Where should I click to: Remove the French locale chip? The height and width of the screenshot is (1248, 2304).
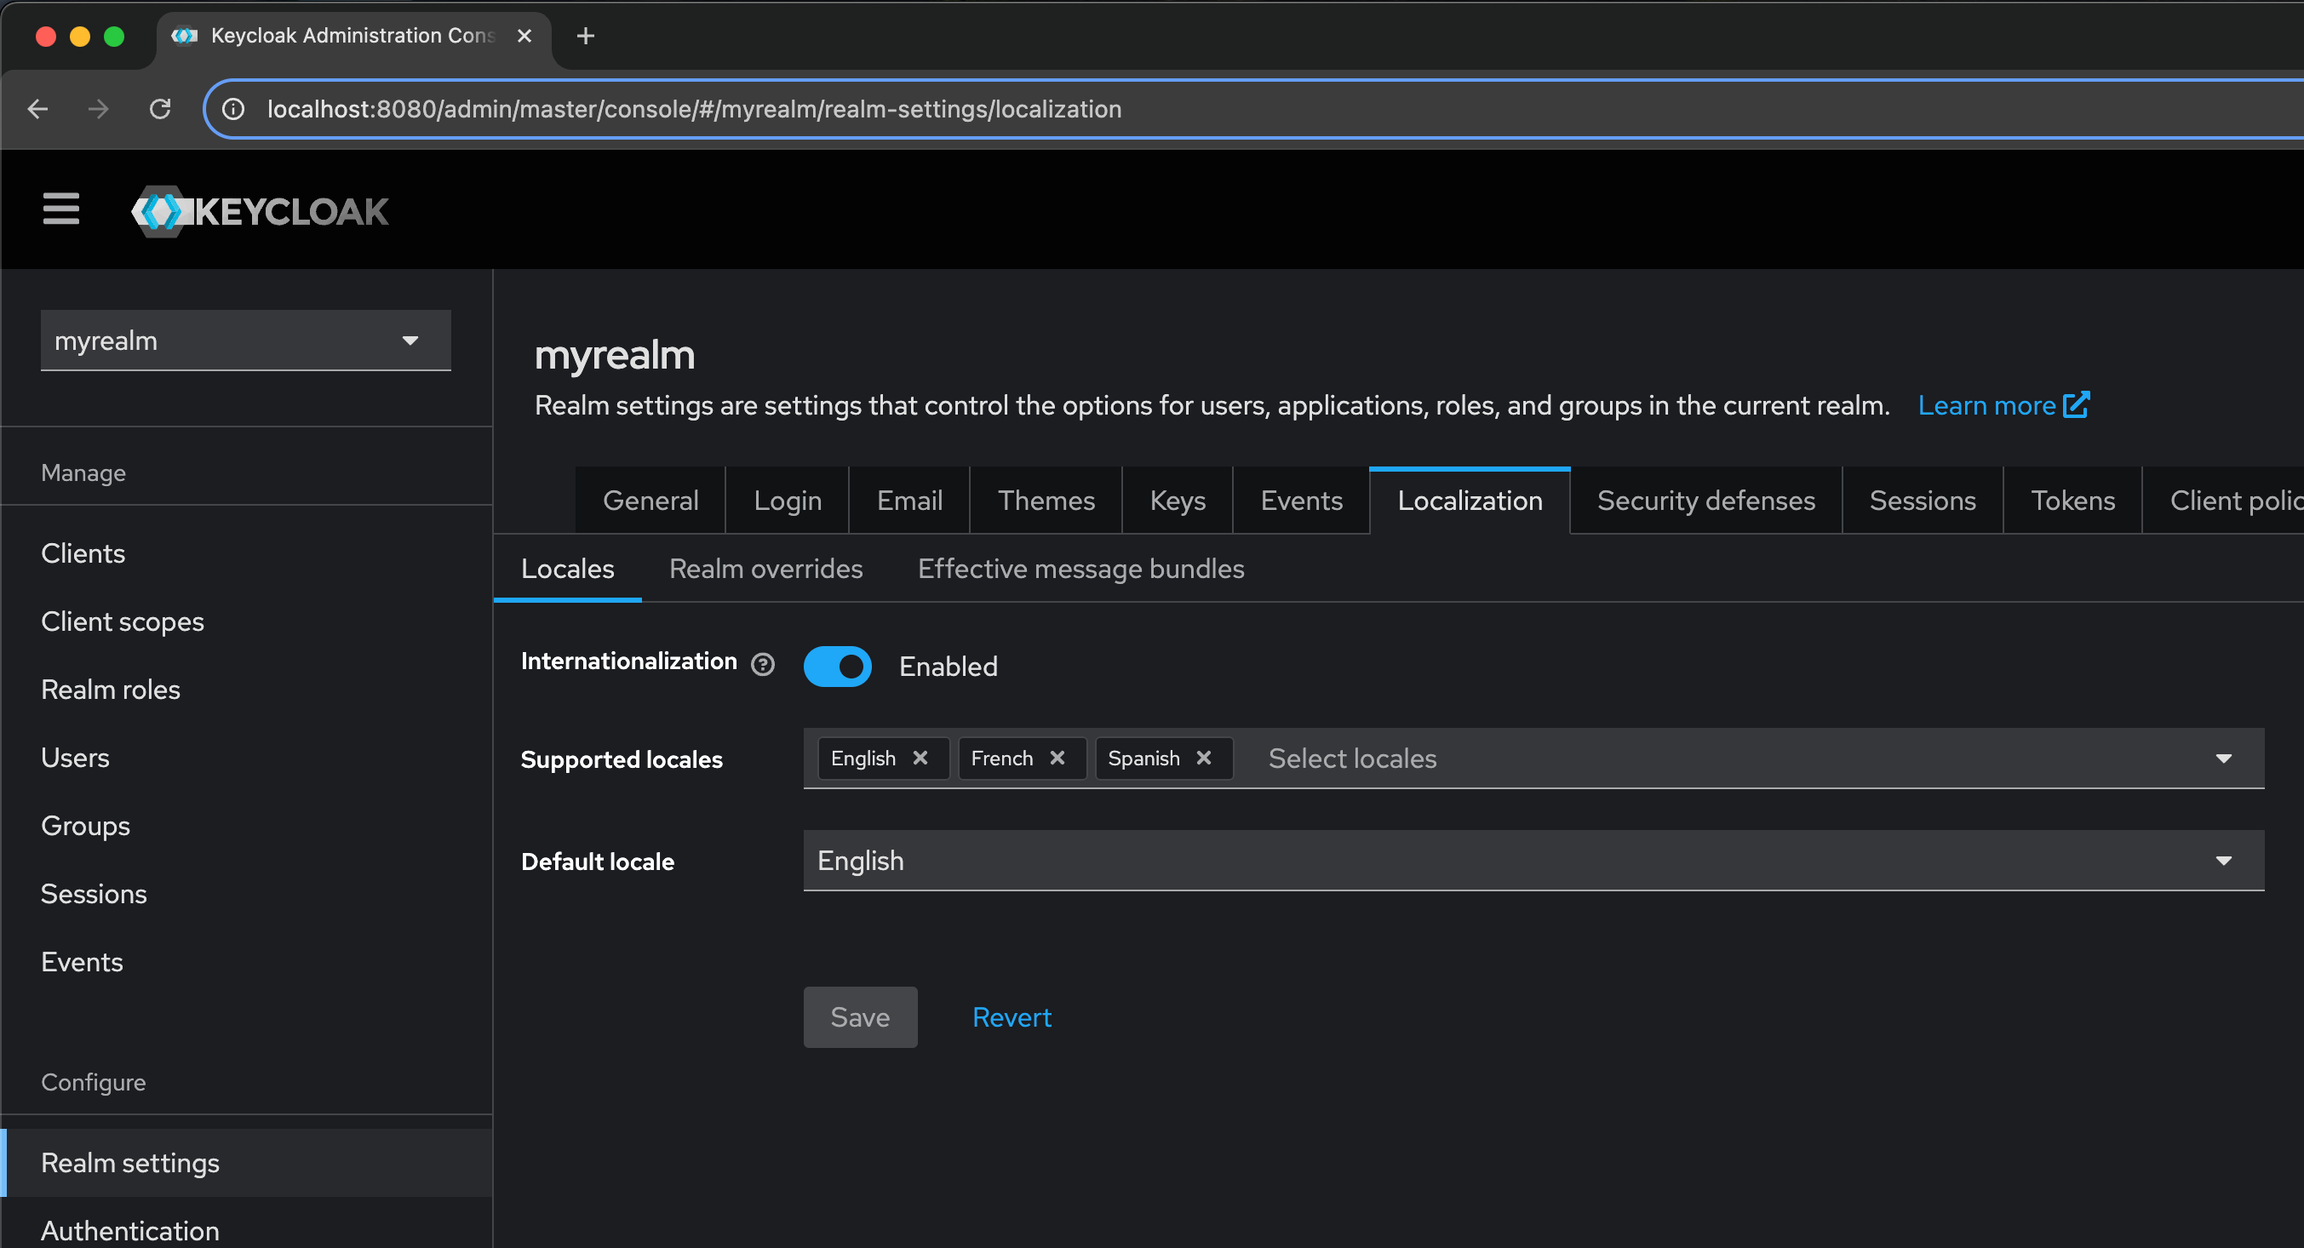pyautogui.click(x=1057, y=758)
